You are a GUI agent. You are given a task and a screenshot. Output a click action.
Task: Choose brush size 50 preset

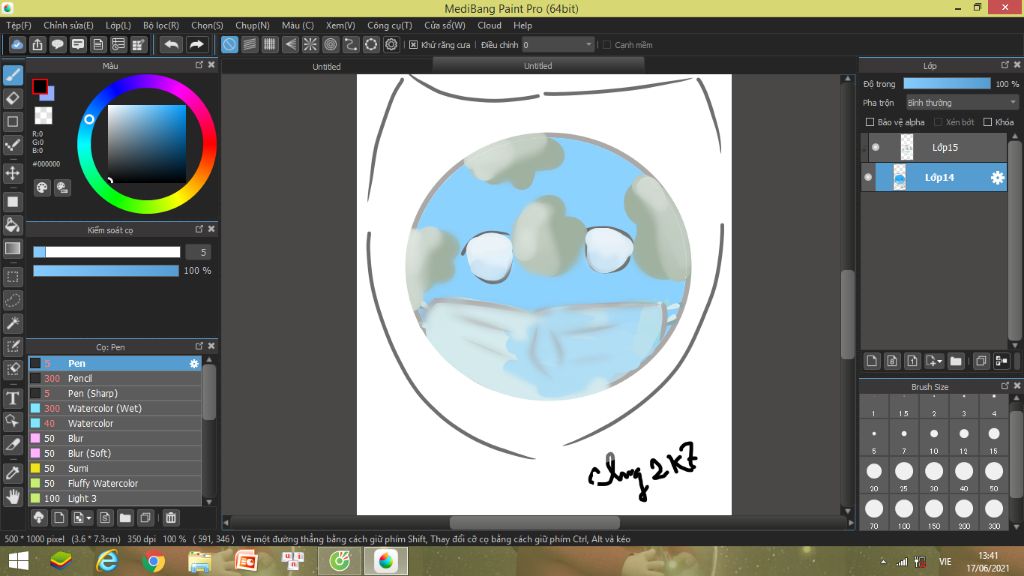(x=993, y=474)
